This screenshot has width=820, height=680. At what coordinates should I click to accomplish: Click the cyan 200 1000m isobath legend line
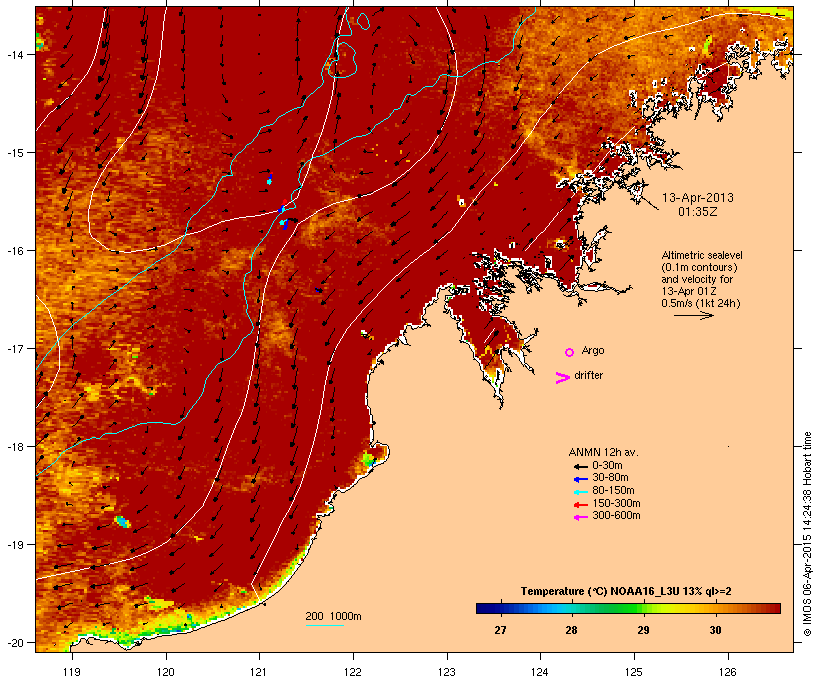324,625
